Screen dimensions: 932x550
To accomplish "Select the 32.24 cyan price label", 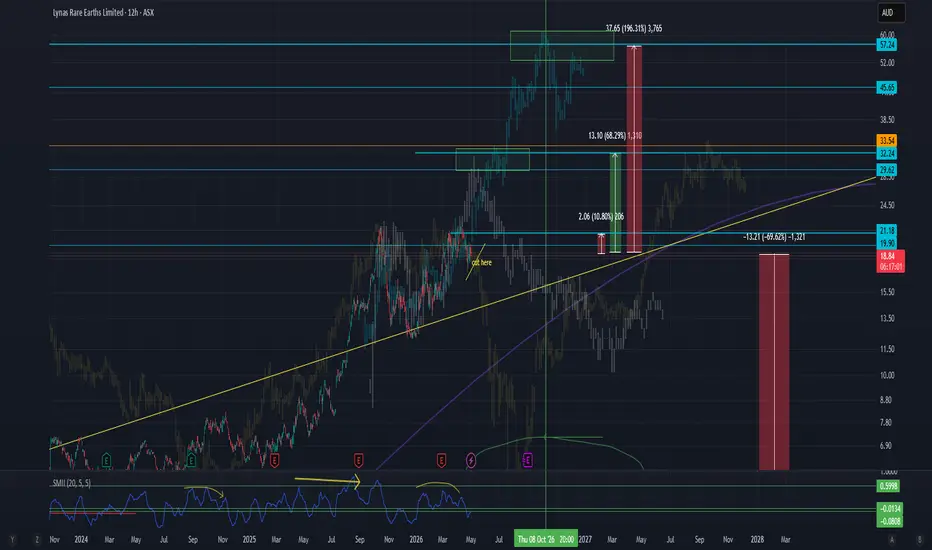I will [887, 153].
